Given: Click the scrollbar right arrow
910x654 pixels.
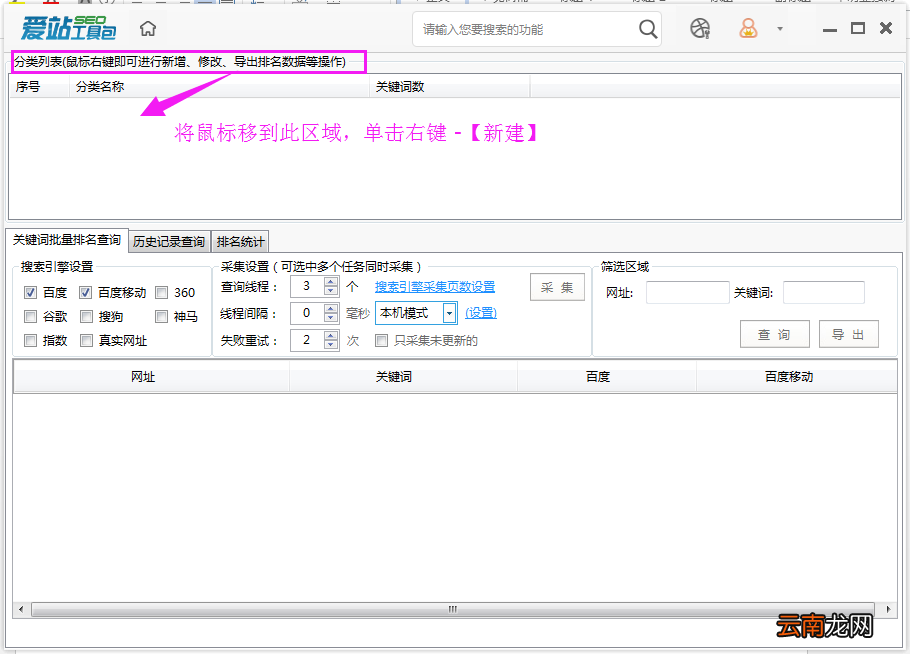Looking at the screenshot, I should [888, 609].
